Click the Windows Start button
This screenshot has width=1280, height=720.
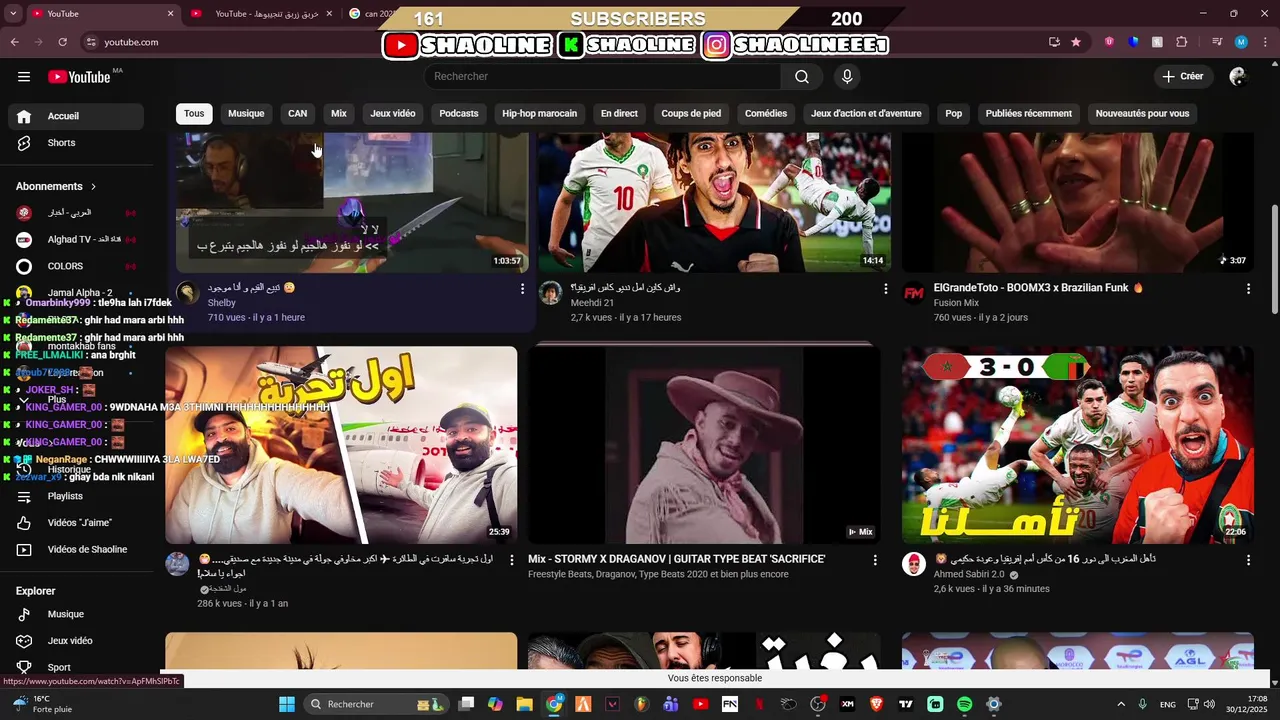pyautogui.click(x=287, y=704)
